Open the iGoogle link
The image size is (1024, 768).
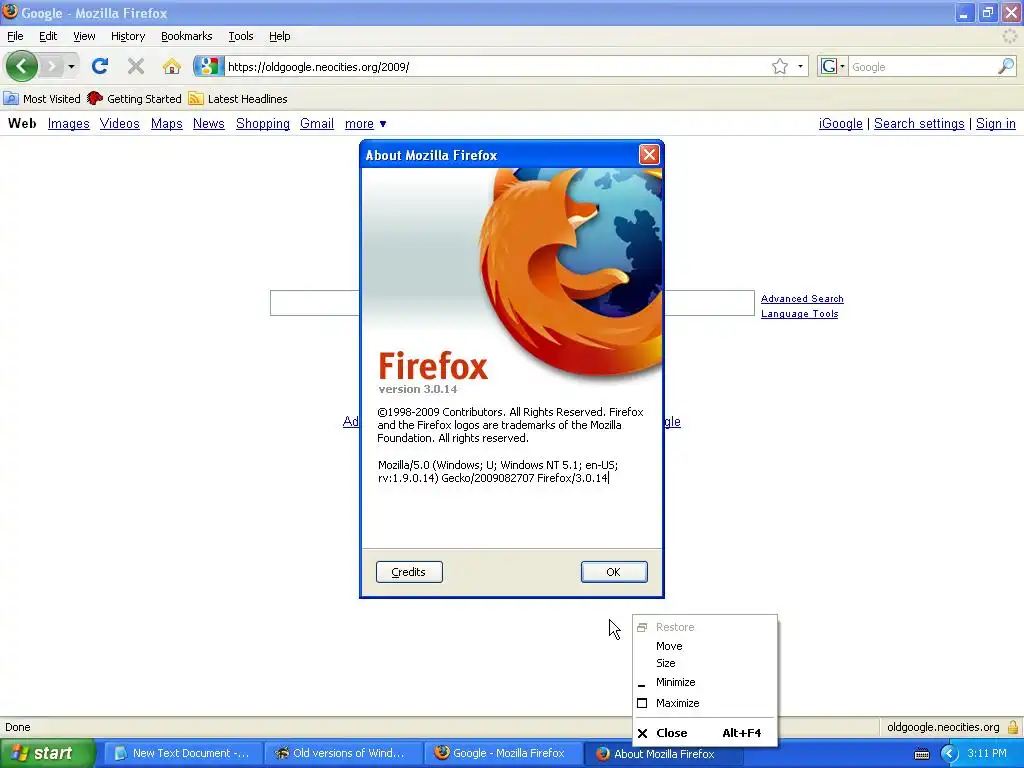[x=840, y=123]
